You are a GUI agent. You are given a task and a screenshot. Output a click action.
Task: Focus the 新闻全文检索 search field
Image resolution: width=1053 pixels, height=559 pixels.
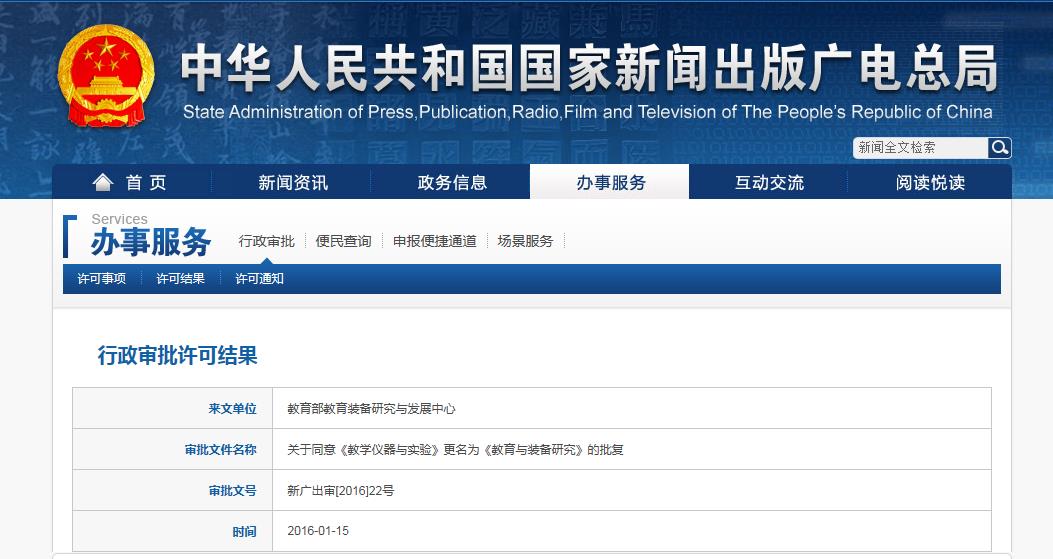click(x=921, y=148)
